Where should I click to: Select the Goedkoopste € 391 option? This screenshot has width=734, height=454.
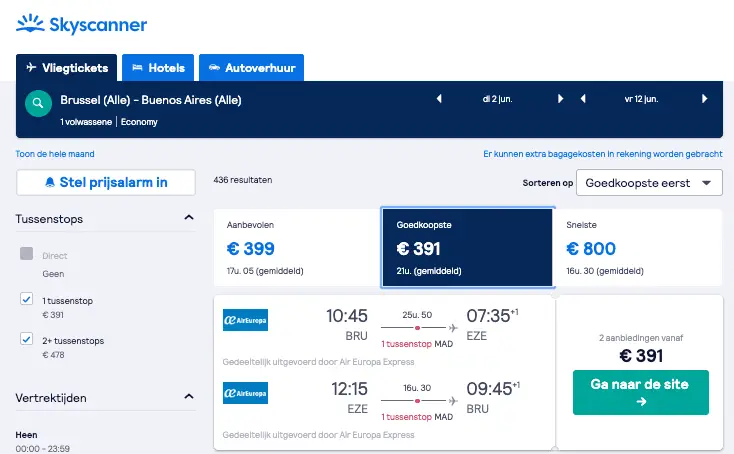(x=468, y=248)
